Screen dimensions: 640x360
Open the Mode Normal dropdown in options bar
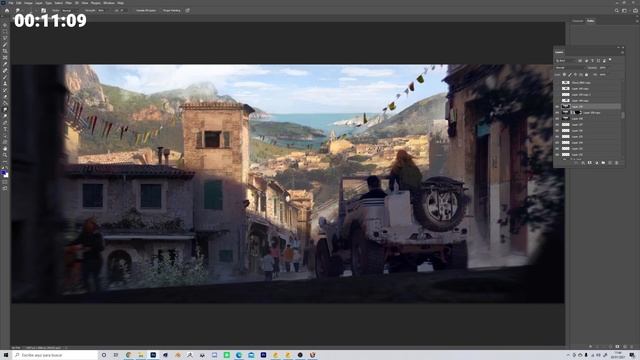(69, 11)
